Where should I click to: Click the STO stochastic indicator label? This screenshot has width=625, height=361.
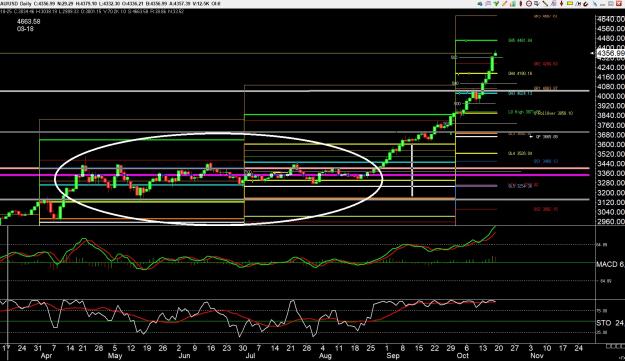coord(603,322)
